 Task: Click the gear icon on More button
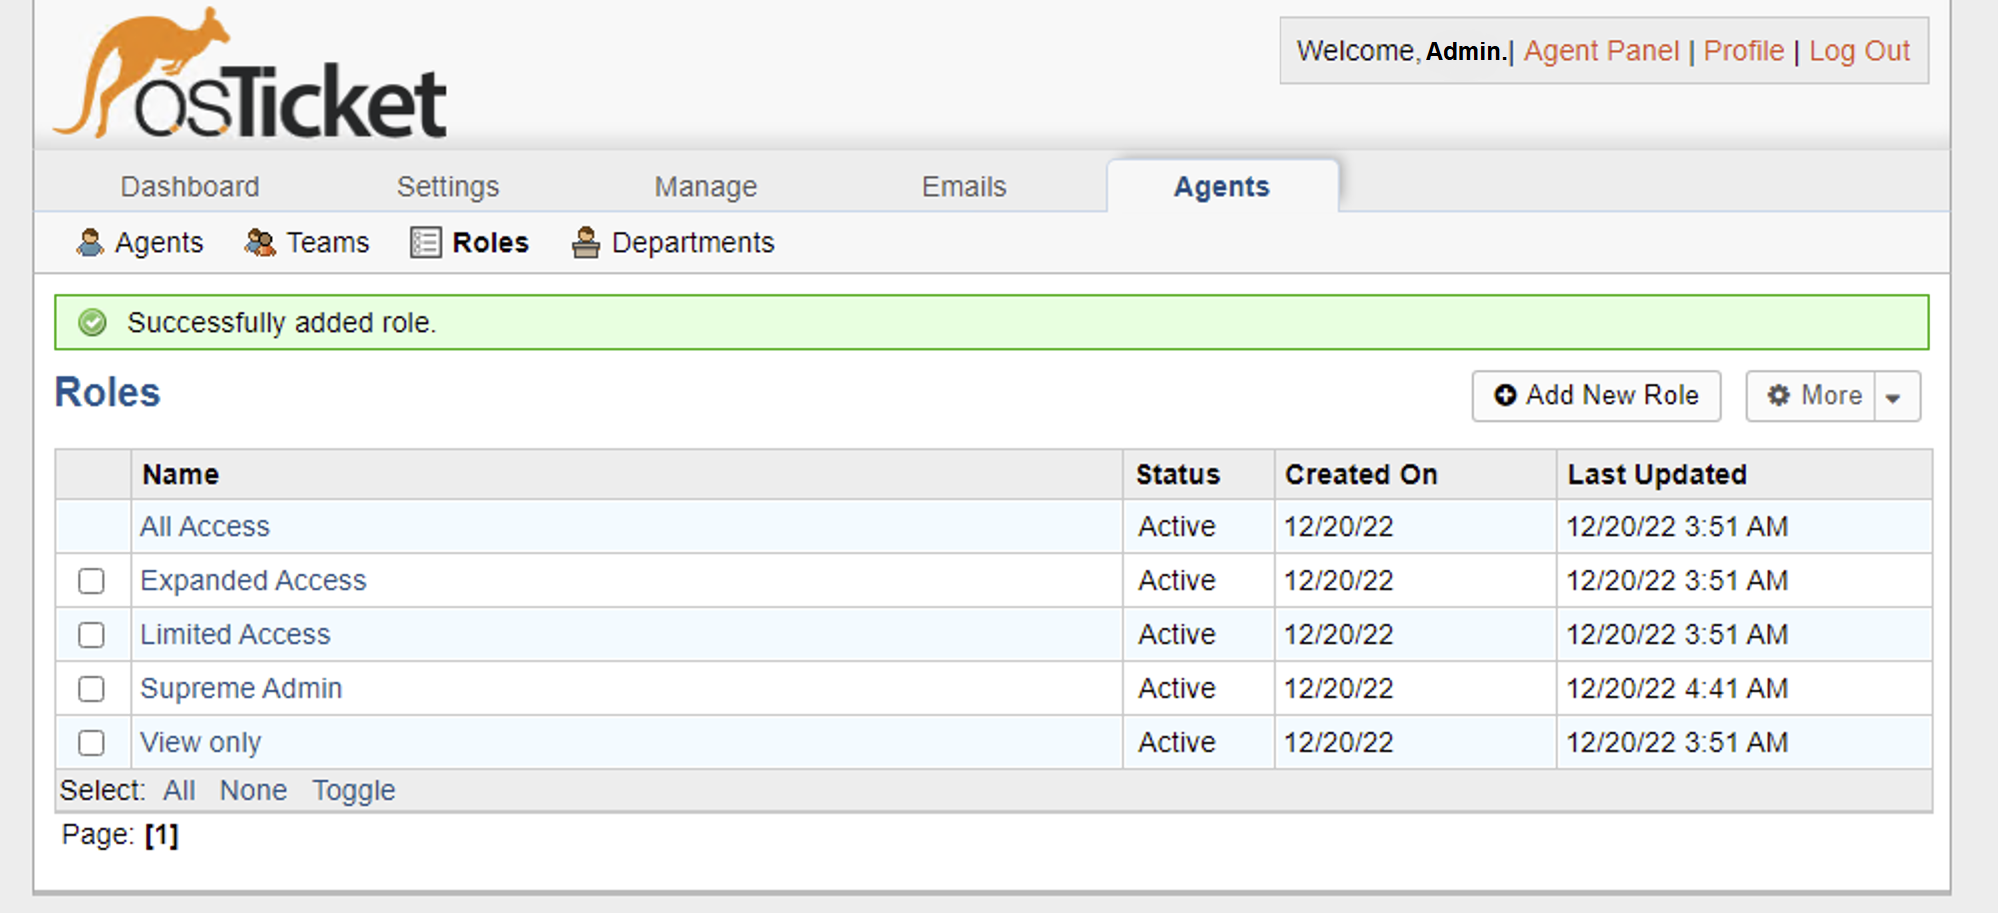pos(1779,395)
